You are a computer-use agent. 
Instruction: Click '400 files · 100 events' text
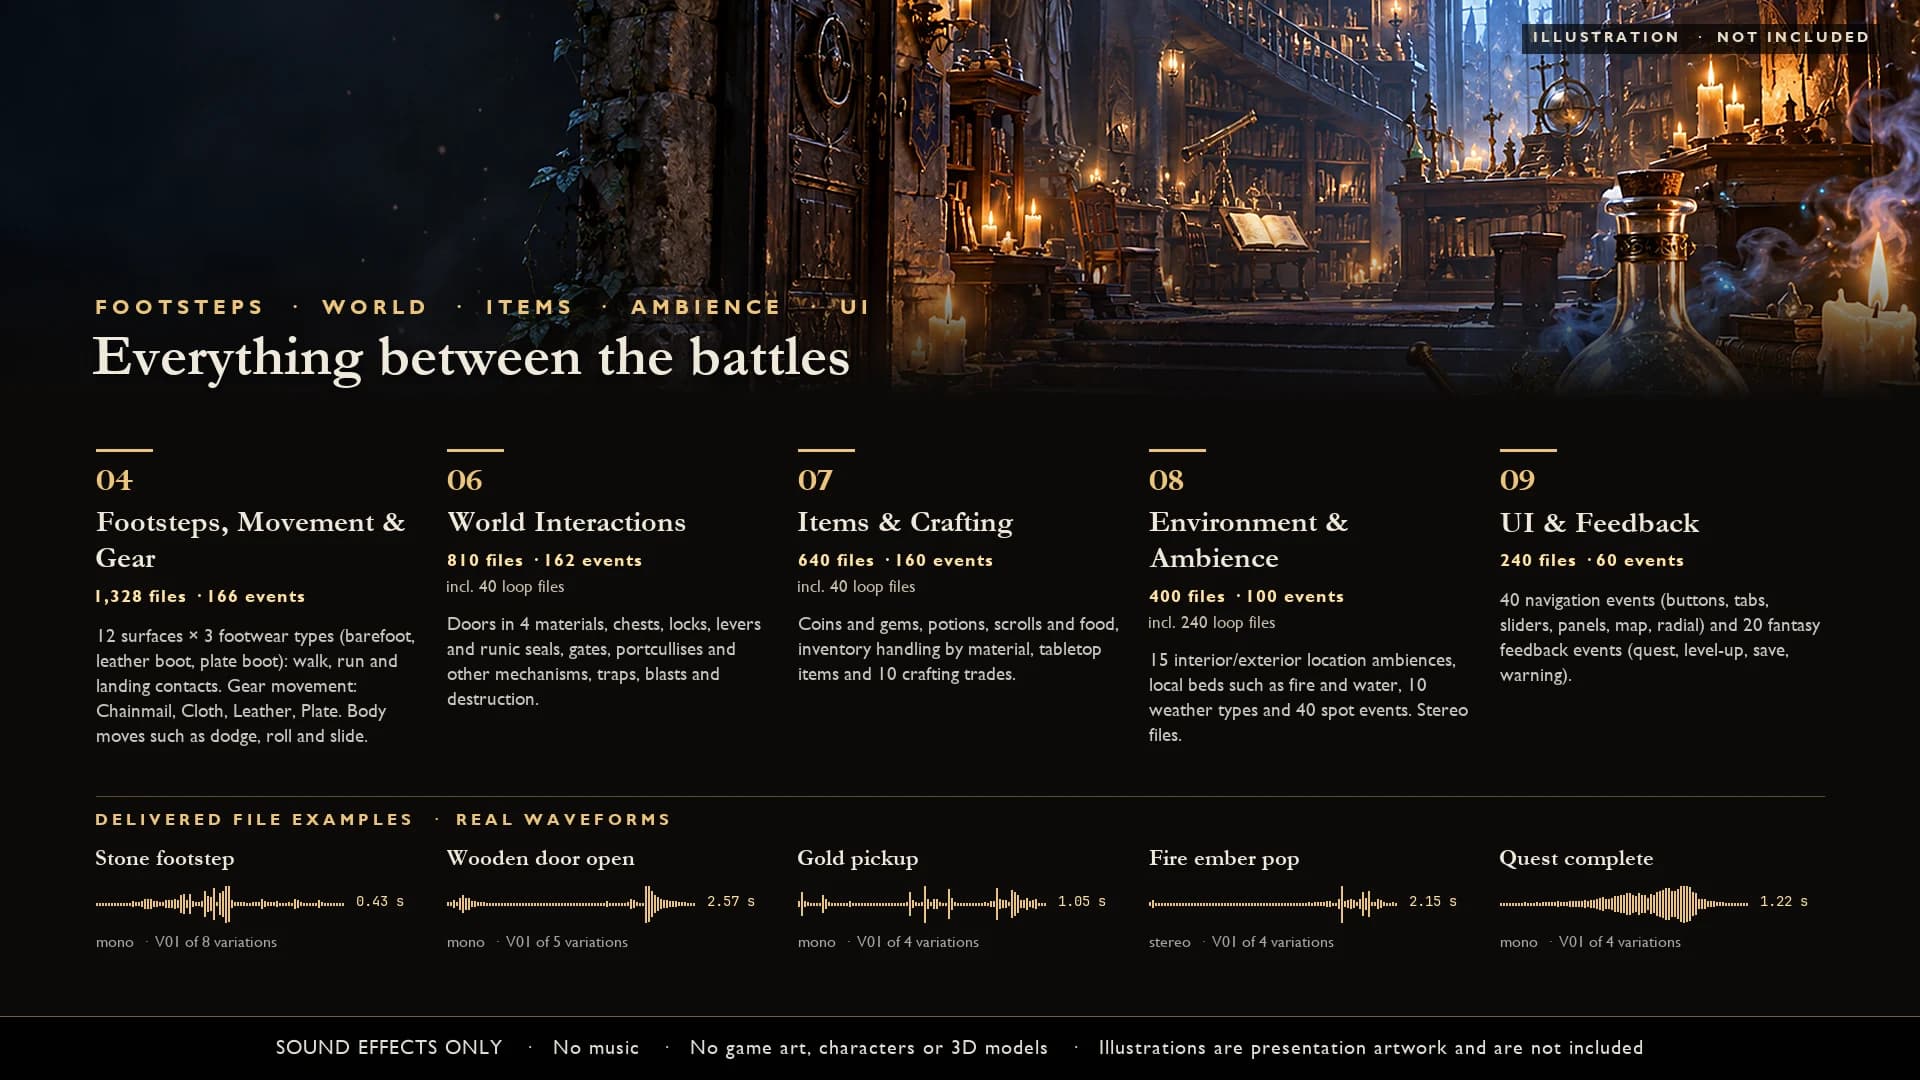point(1246,597)
